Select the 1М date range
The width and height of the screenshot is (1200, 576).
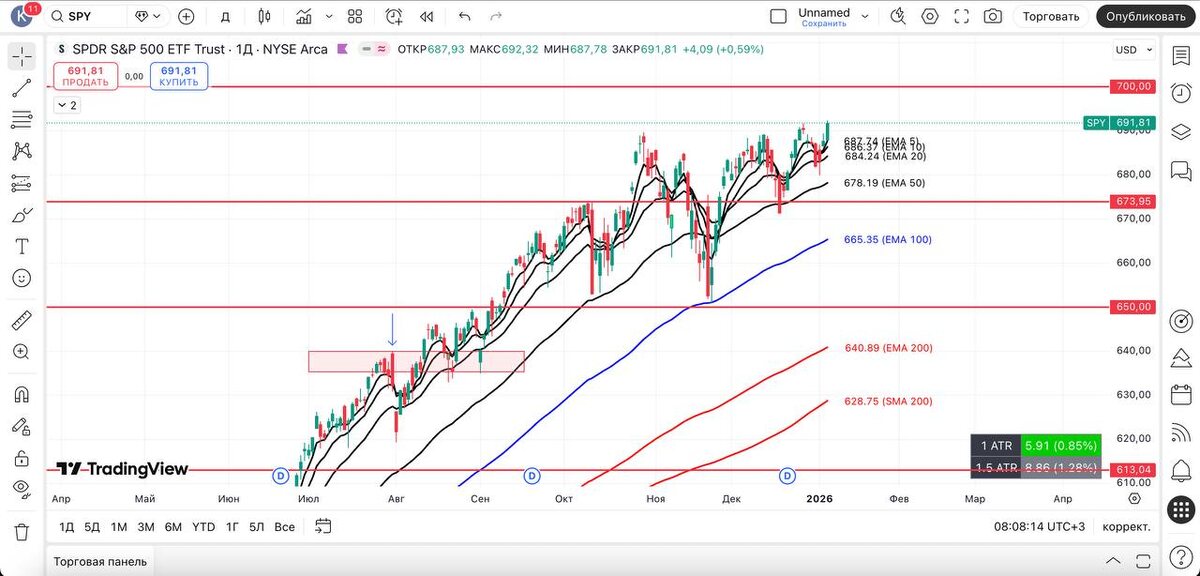pyautogui.click(x=119, y=526)
